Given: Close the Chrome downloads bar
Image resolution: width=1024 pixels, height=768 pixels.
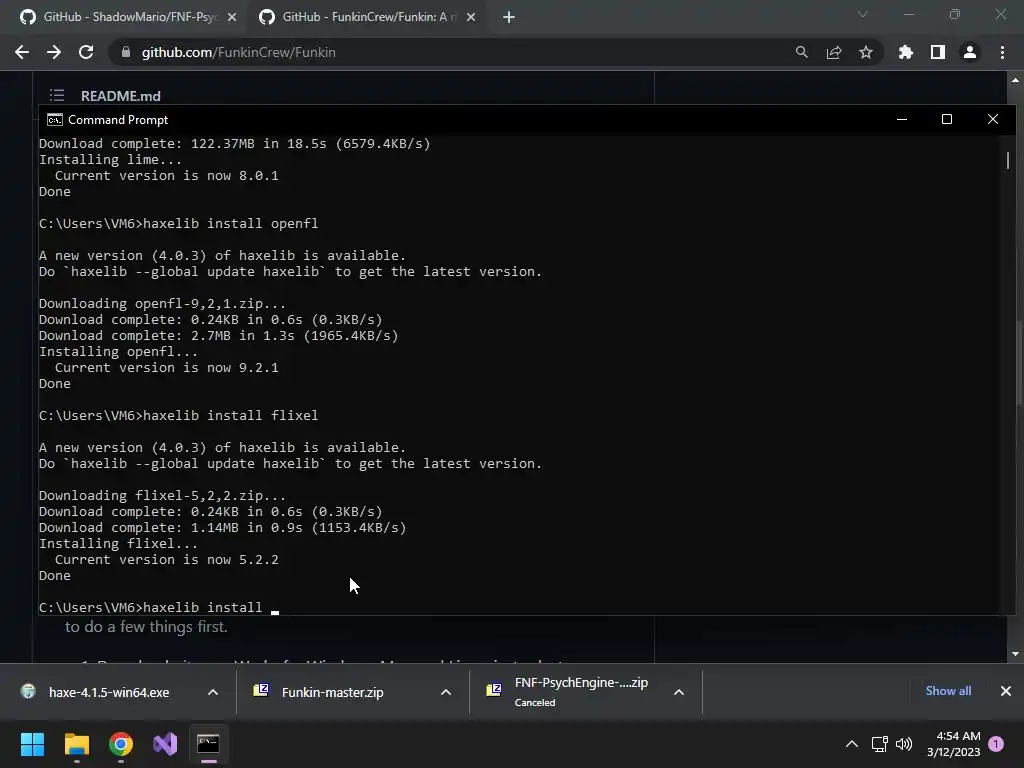Looking at the screenshot, I should coord(1006,691).
